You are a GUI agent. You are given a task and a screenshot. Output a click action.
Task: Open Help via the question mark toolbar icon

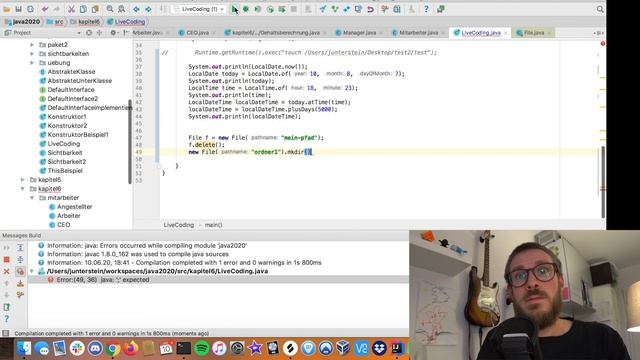click(x=426, y=9)
